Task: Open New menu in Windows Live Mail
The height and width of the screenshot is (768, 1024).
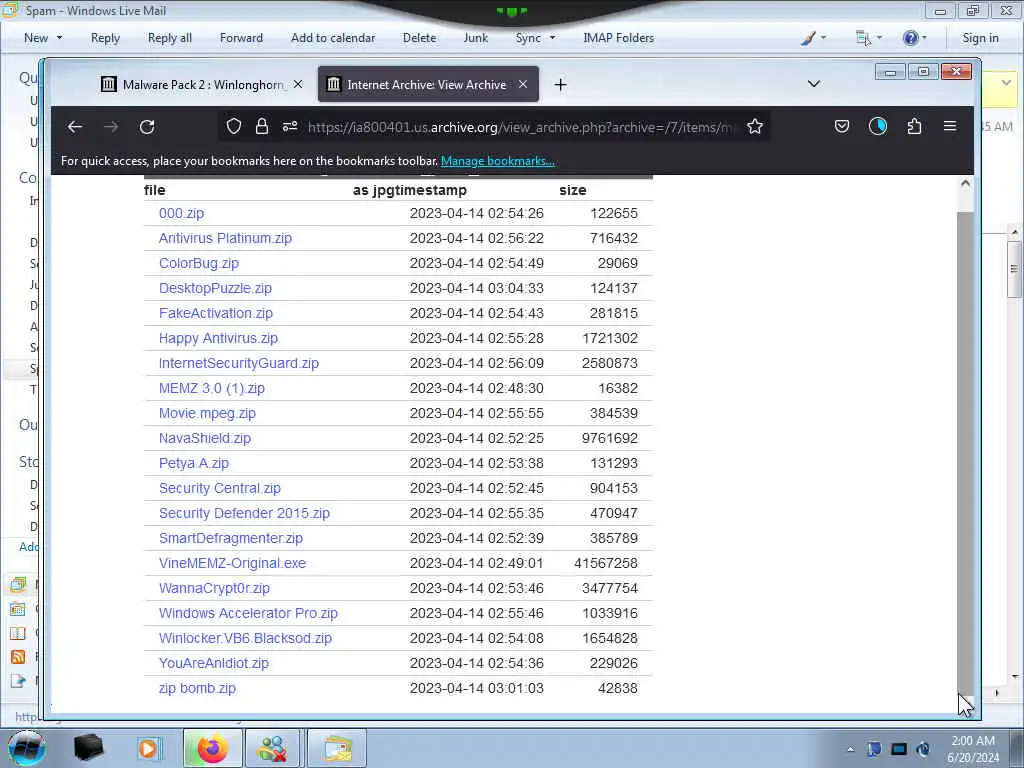Action: click(x=43, y=38)
